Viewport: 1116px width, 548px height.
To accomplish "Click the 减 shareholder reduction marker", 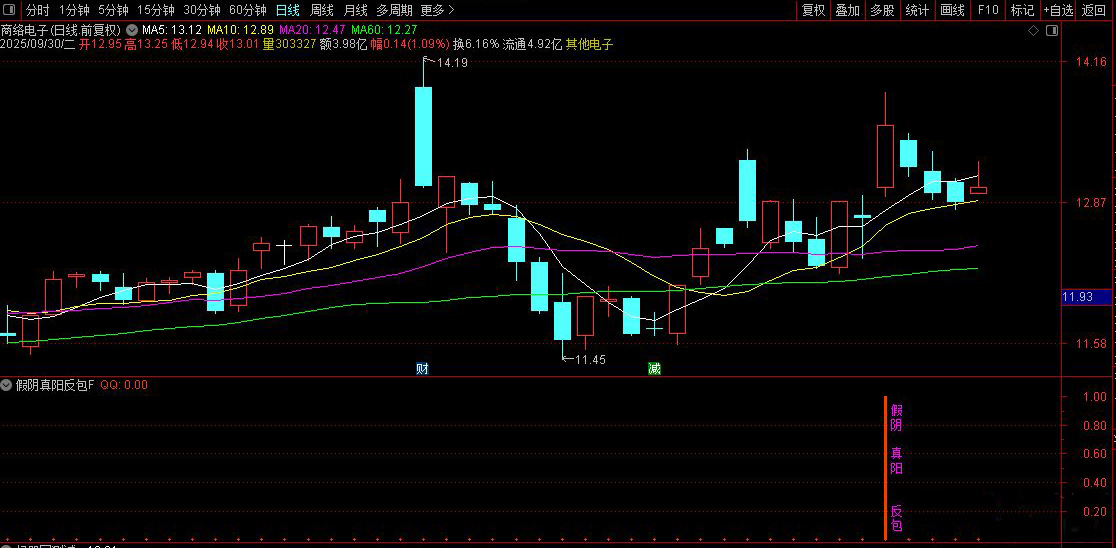I will (654, 368).
